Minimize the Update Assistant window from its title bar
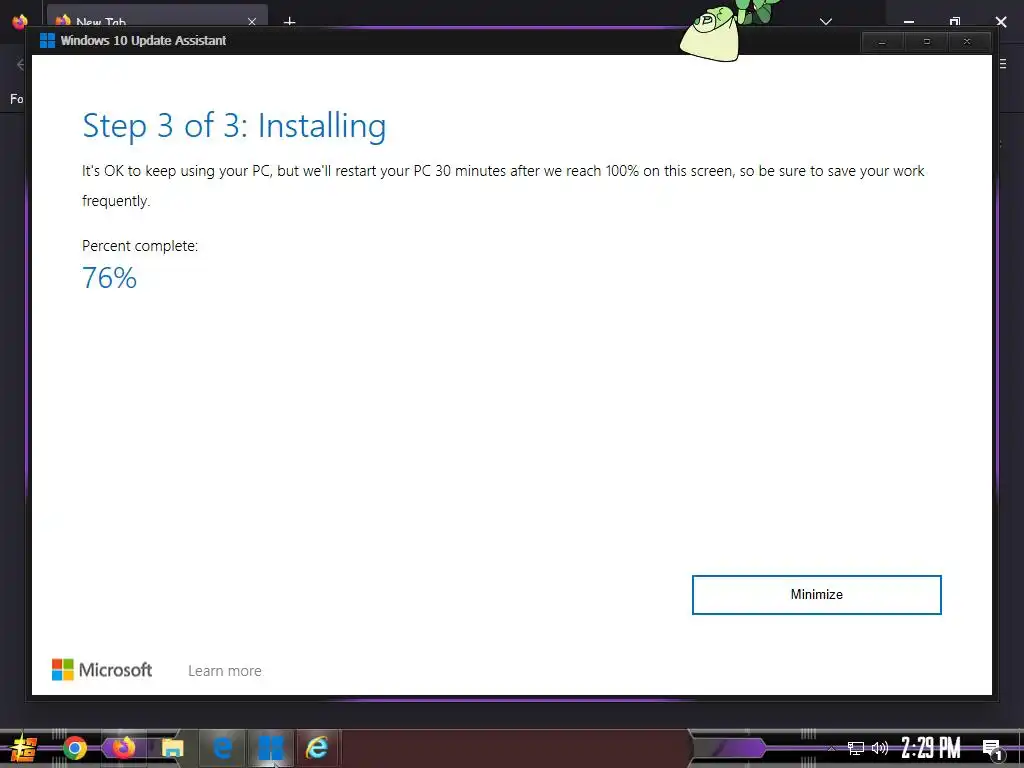The width and height of the screenshot is (1024, 768). [882, 42]
